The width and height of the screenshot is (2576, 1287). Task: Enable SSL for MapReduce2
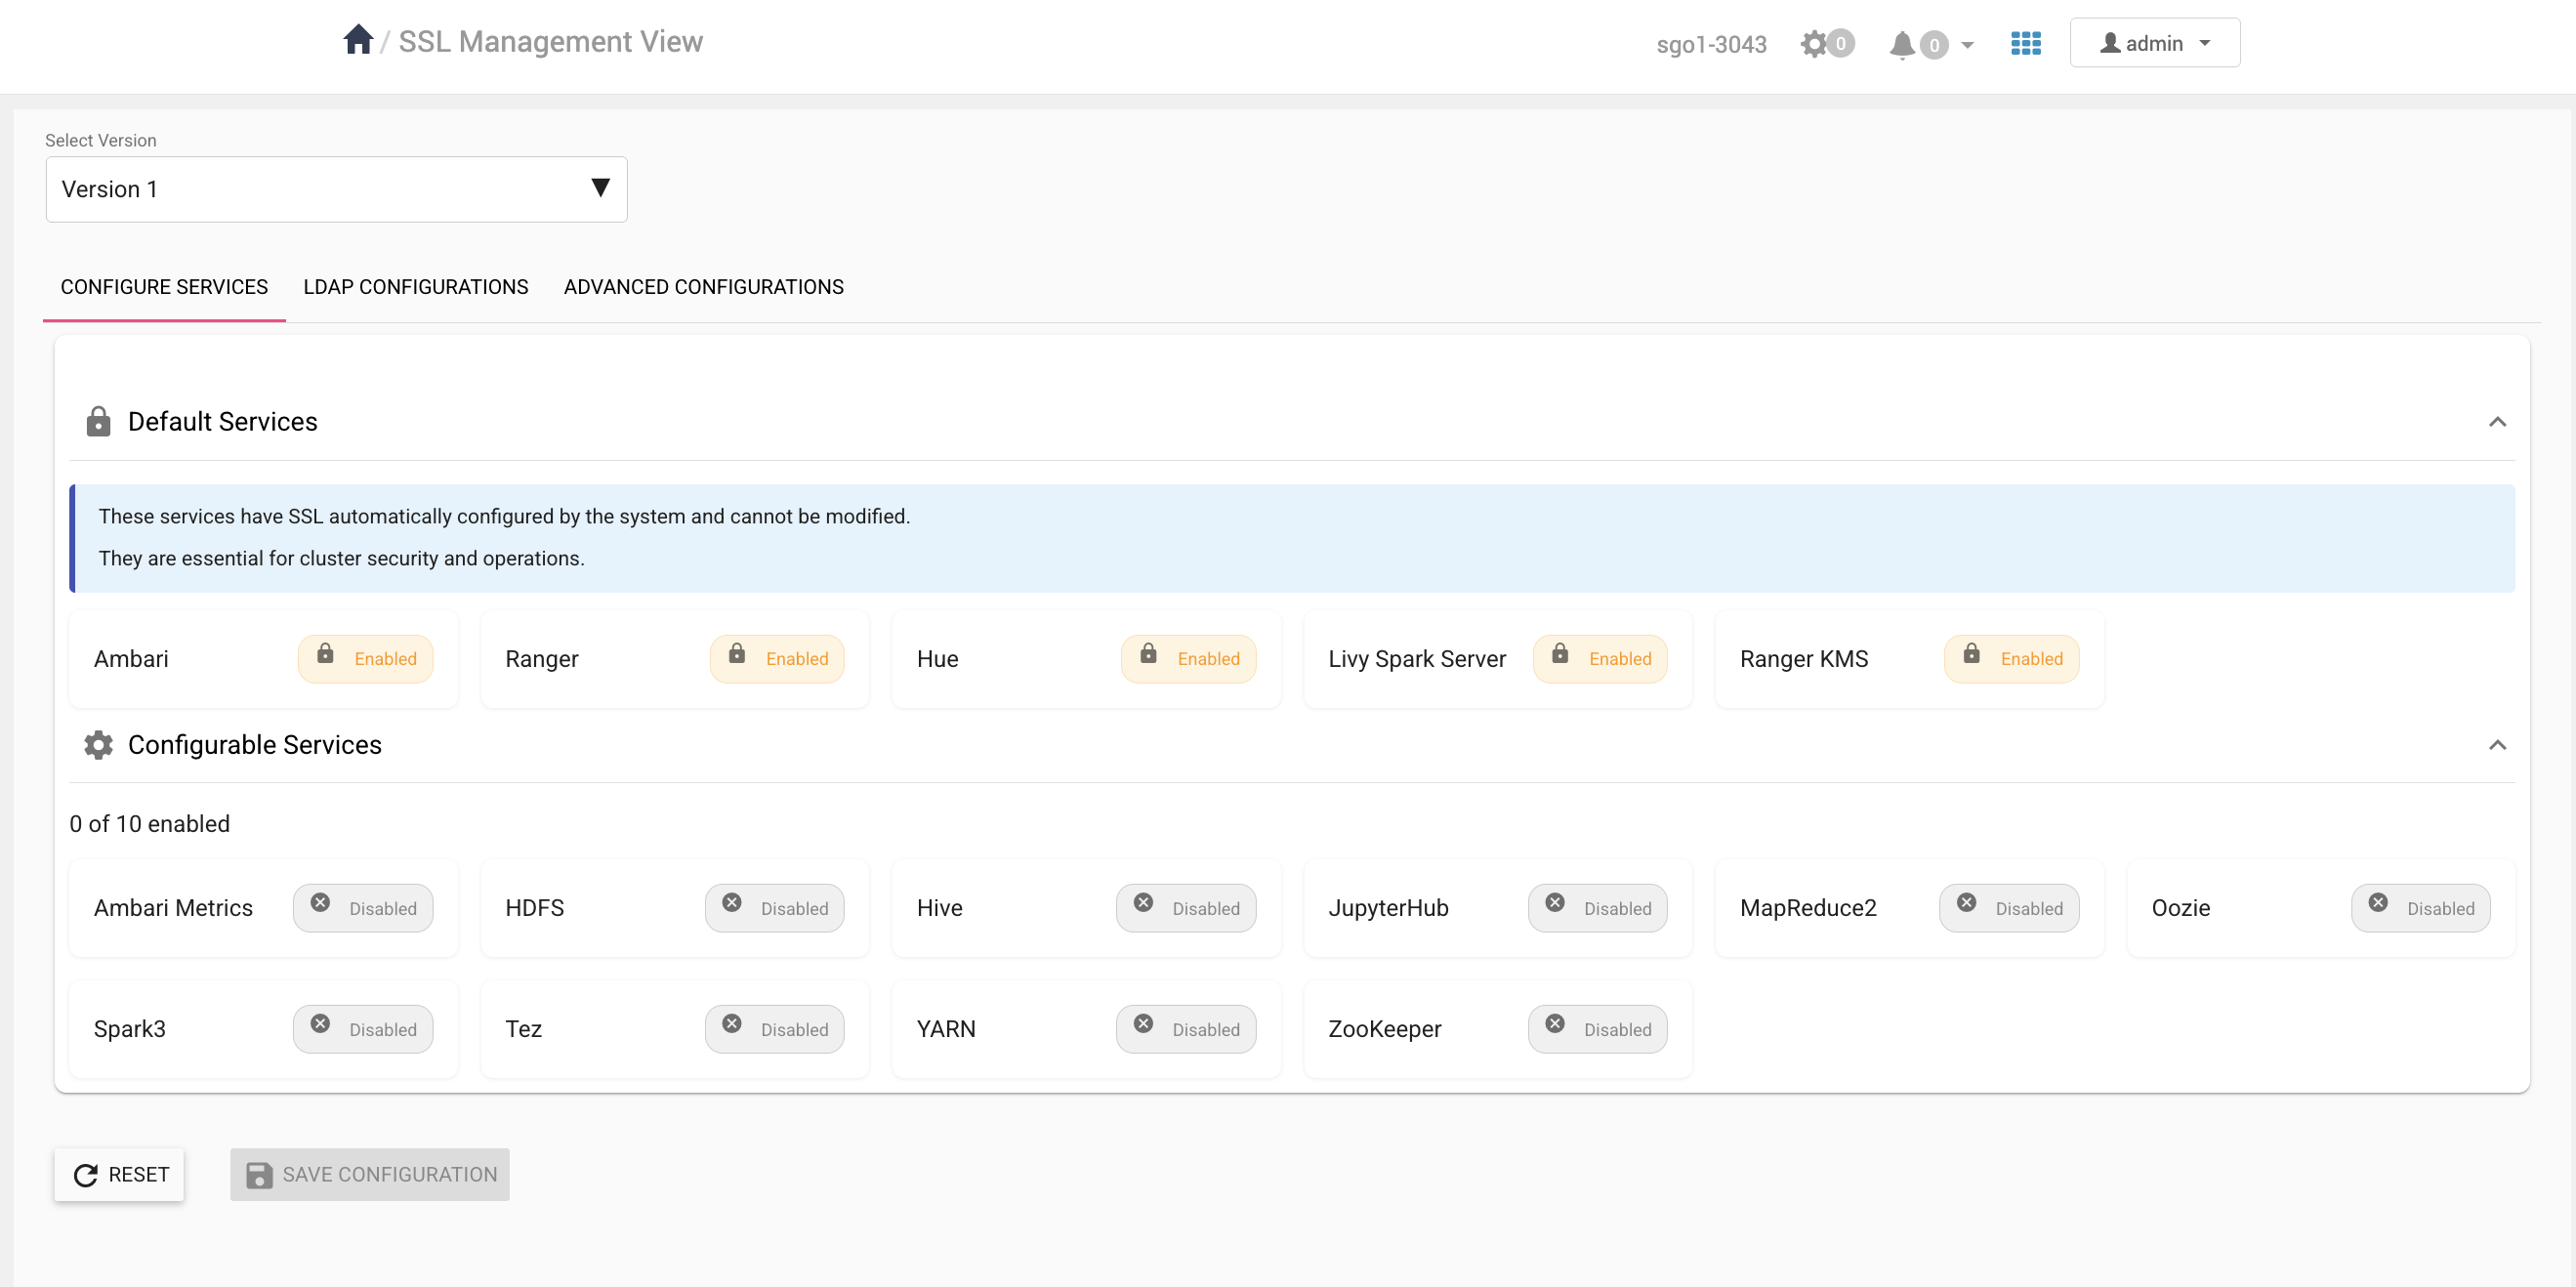(x=2009, y=908)
